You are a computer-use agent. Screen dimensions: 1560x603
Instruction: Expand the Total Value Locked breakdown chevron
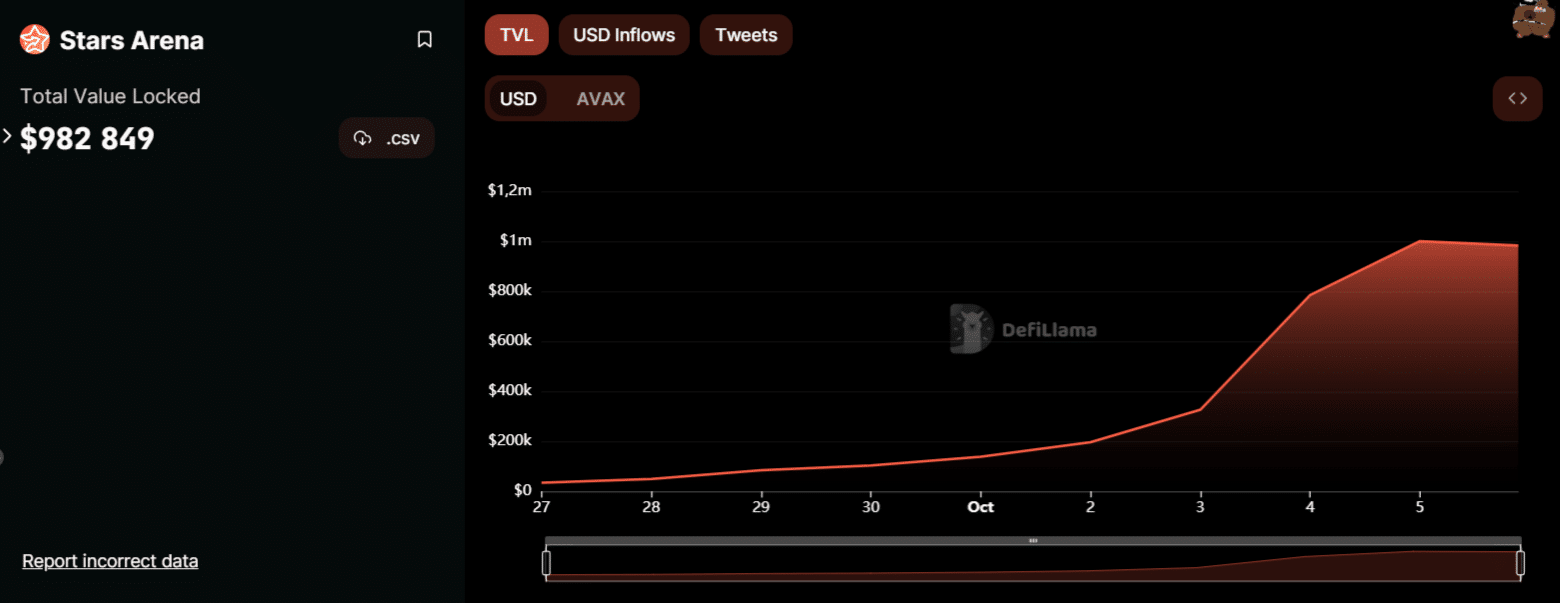pos(7,136)
